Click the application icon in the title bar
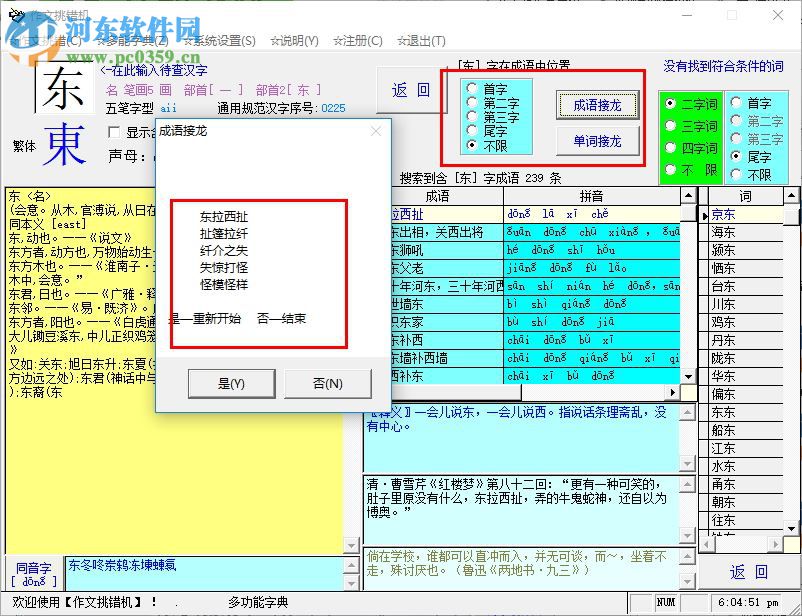 click(x=16, y=15)
